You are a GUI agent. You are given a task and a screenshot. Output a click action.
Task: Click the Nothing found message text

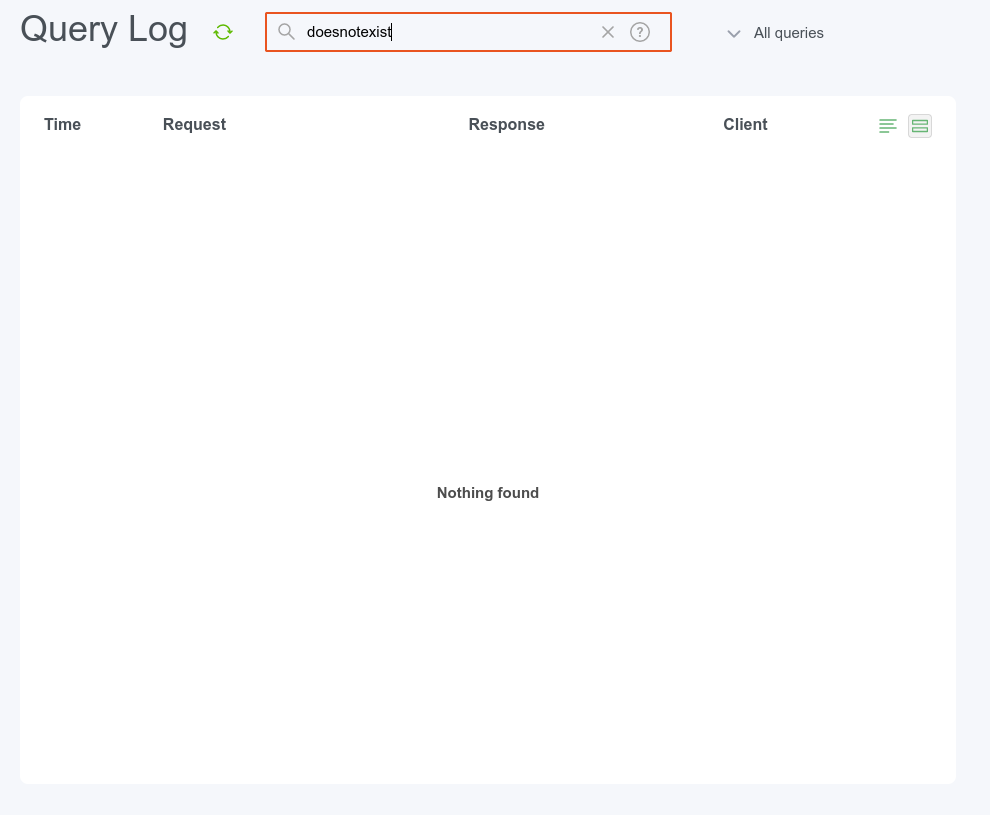tap(487, 493)
